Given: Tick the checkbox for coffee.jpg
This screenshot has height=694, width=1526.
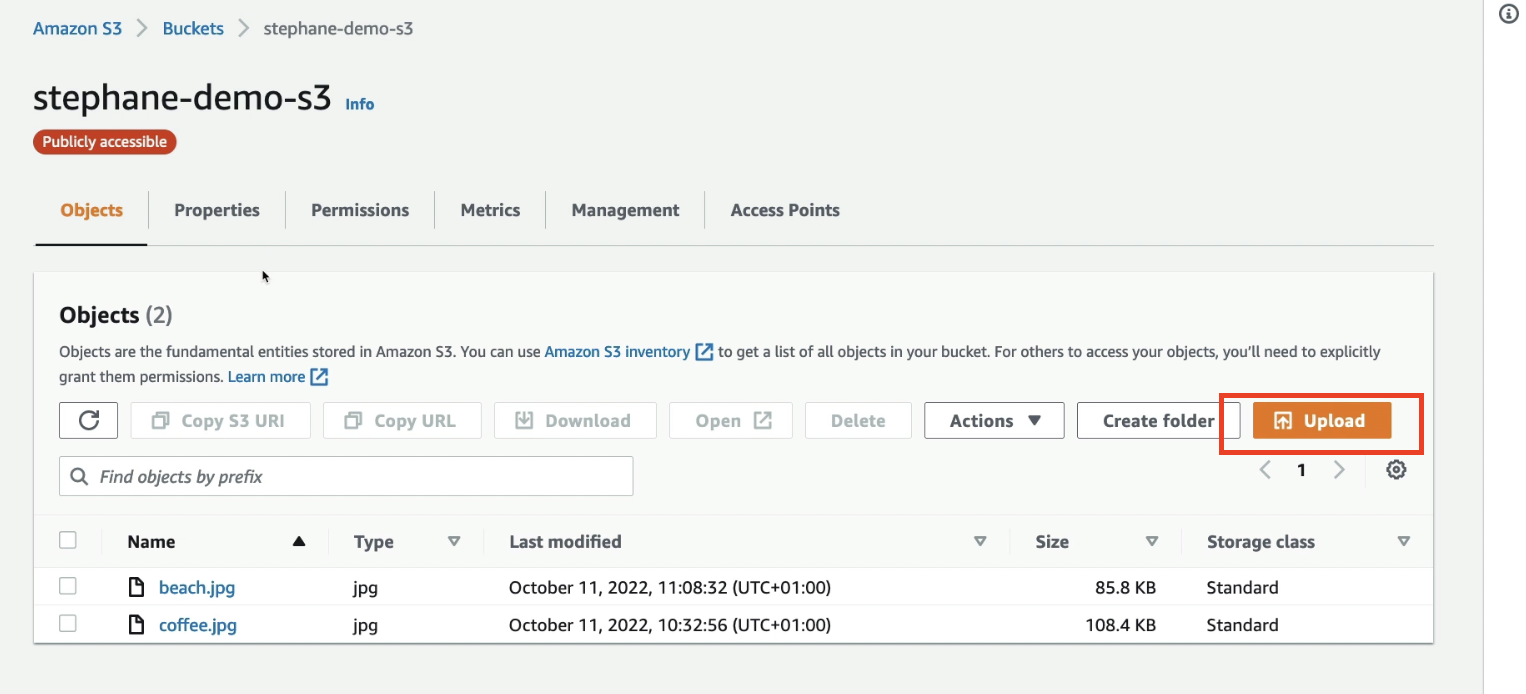Looking at the screenshot, I should click(68, 624).
